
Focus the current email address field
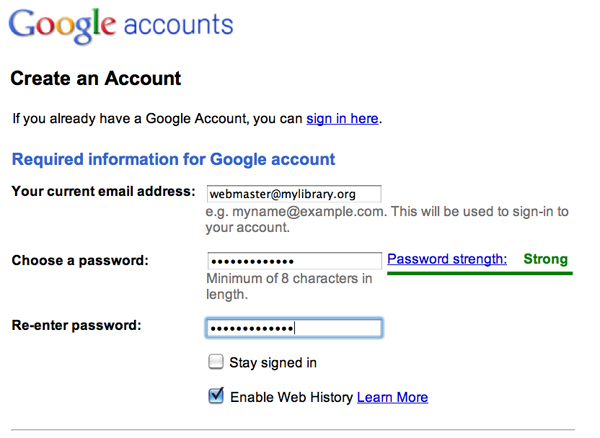click(294, 192)
